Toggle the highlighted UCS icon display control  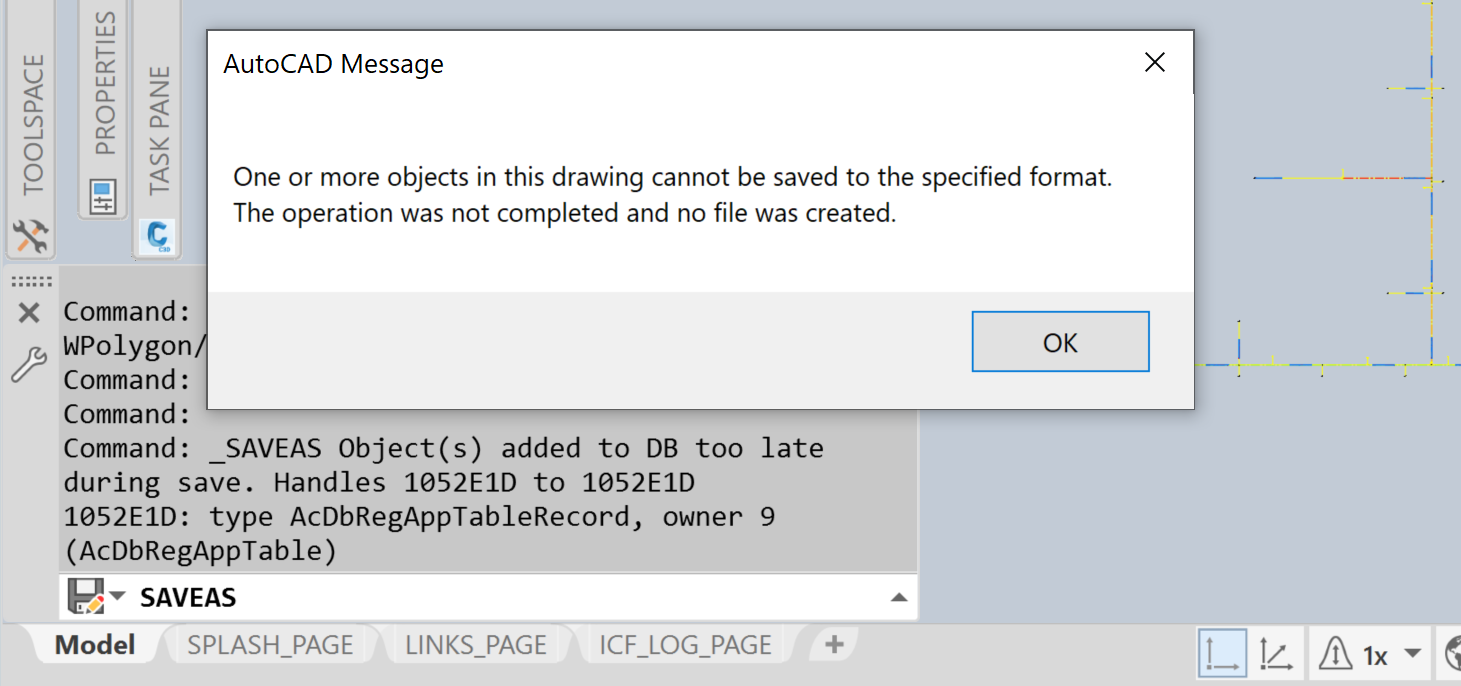[x=1222, y=654]
